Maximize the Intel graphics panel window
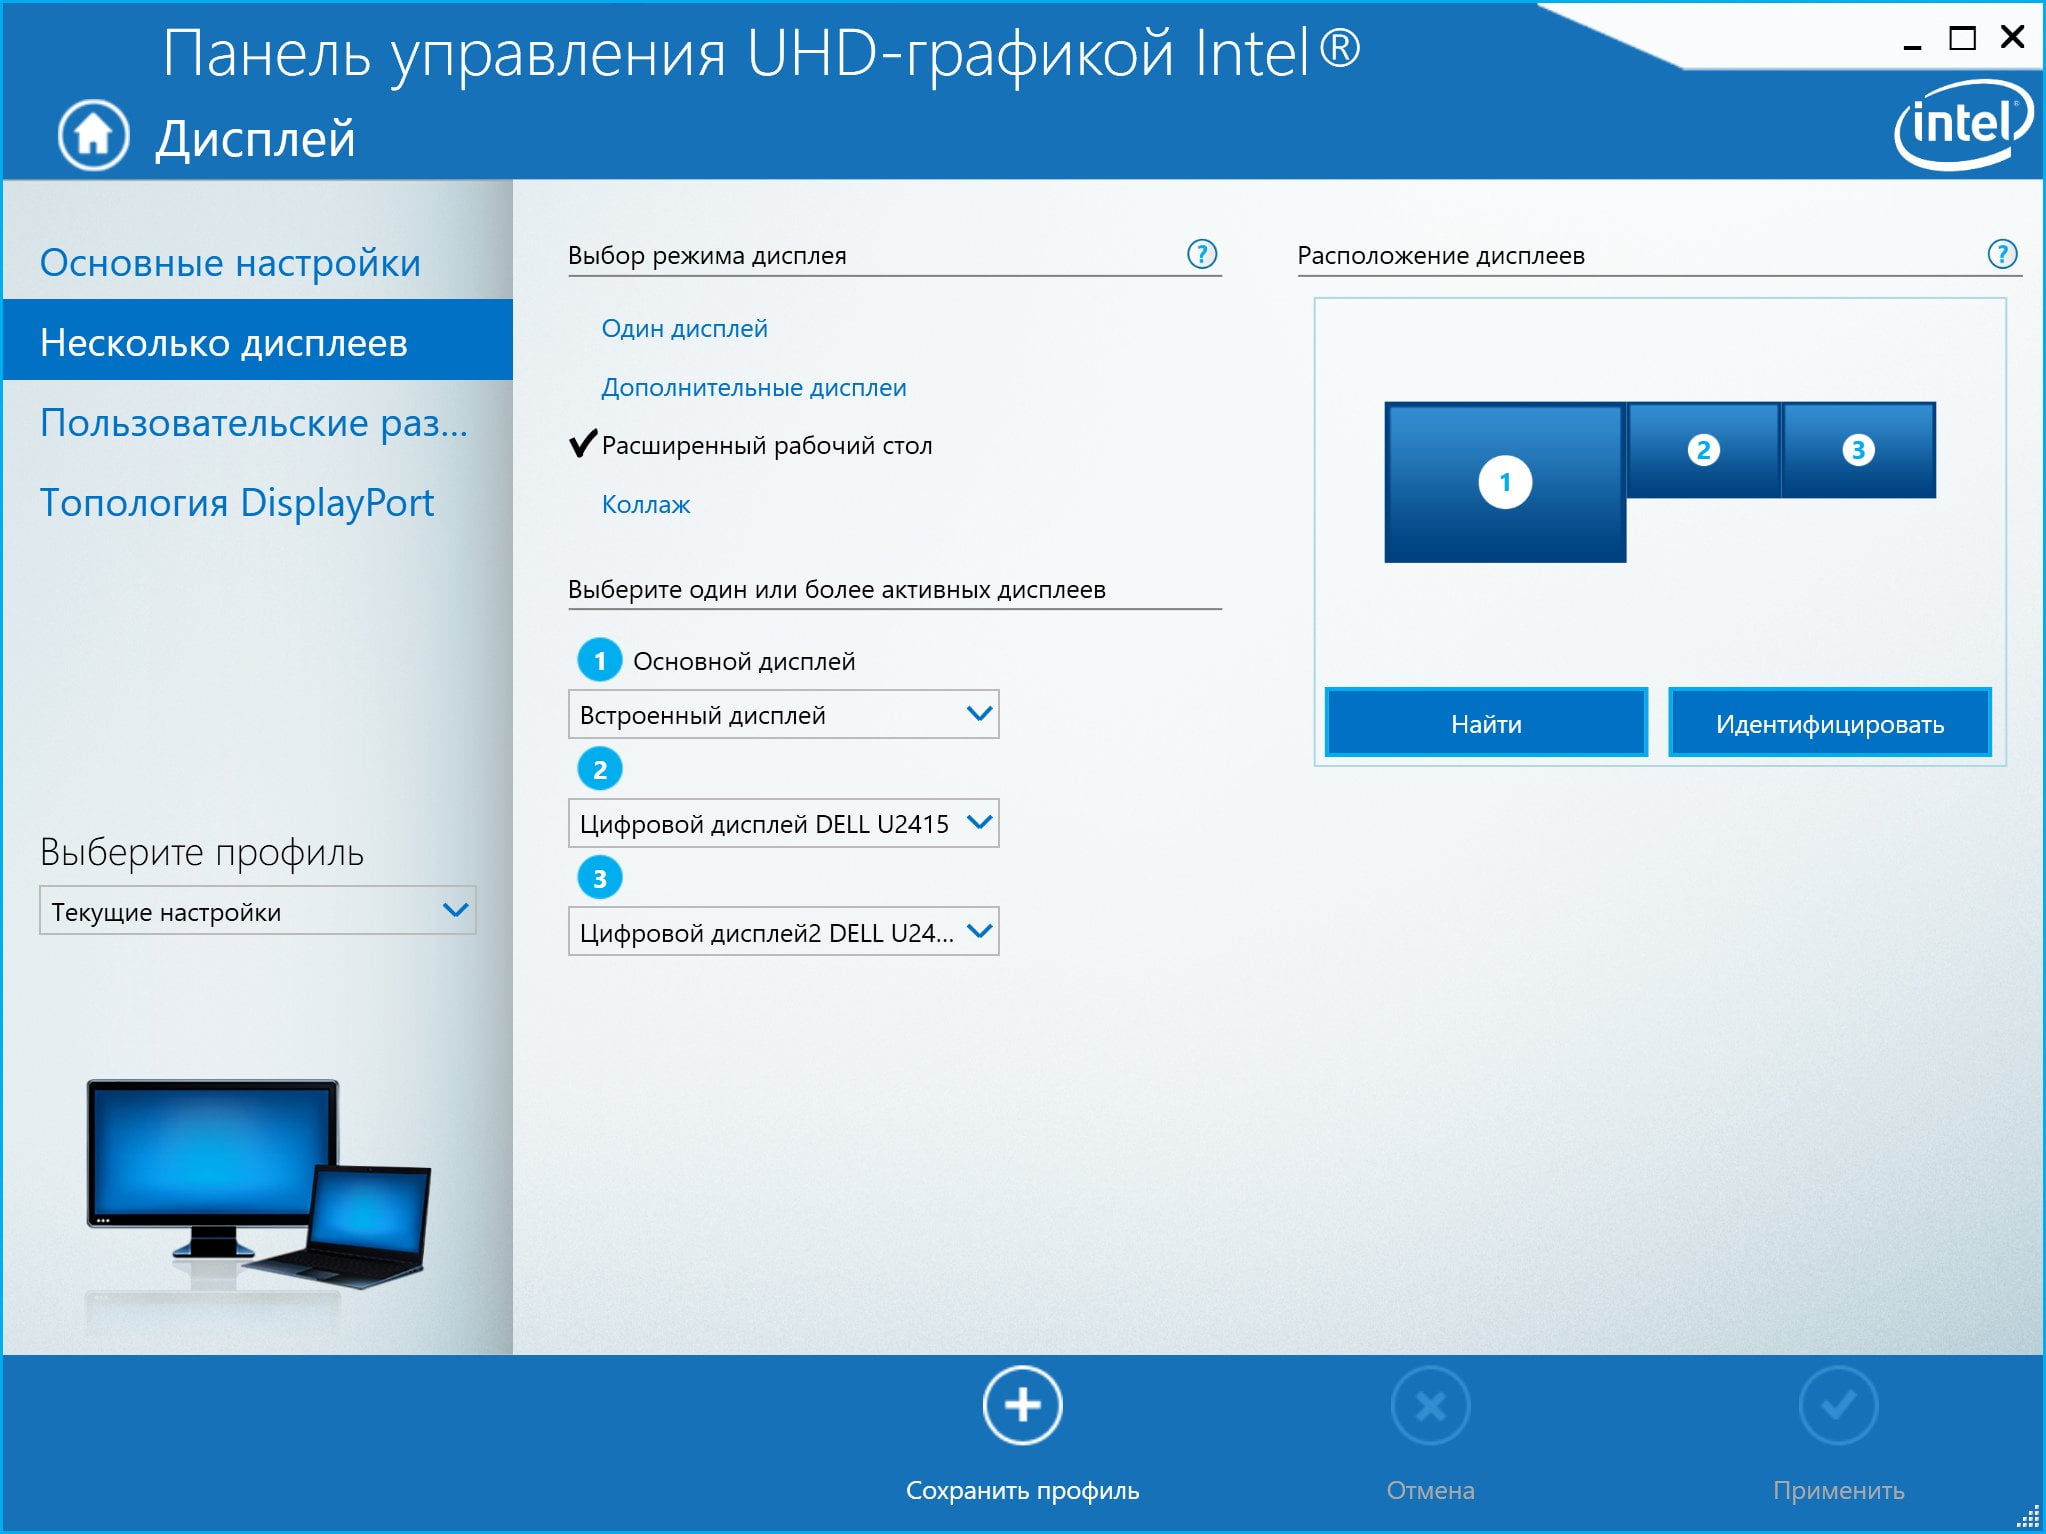The image size is (2046, 1534). click(x=1962, y=39)
